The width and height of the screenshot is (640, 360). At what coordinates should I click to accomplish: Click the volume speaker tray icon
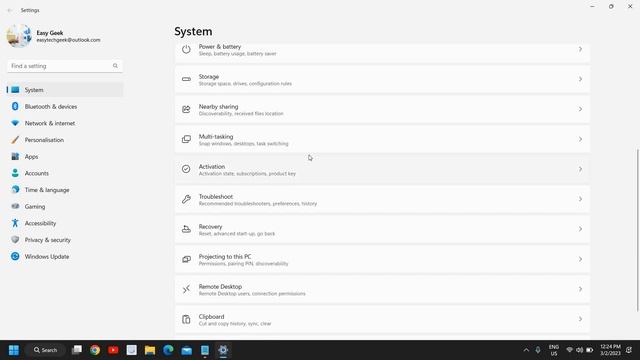tap(580, 350)
